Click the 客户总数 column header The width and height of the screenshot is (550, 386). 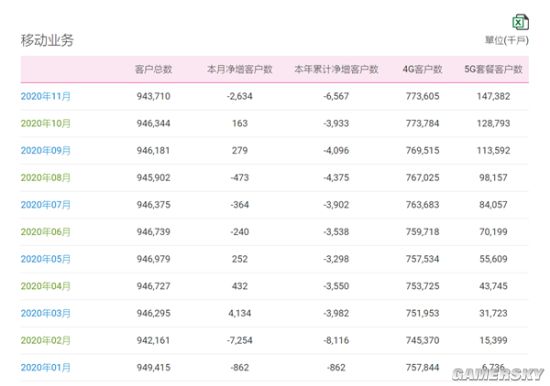point(154,69)
